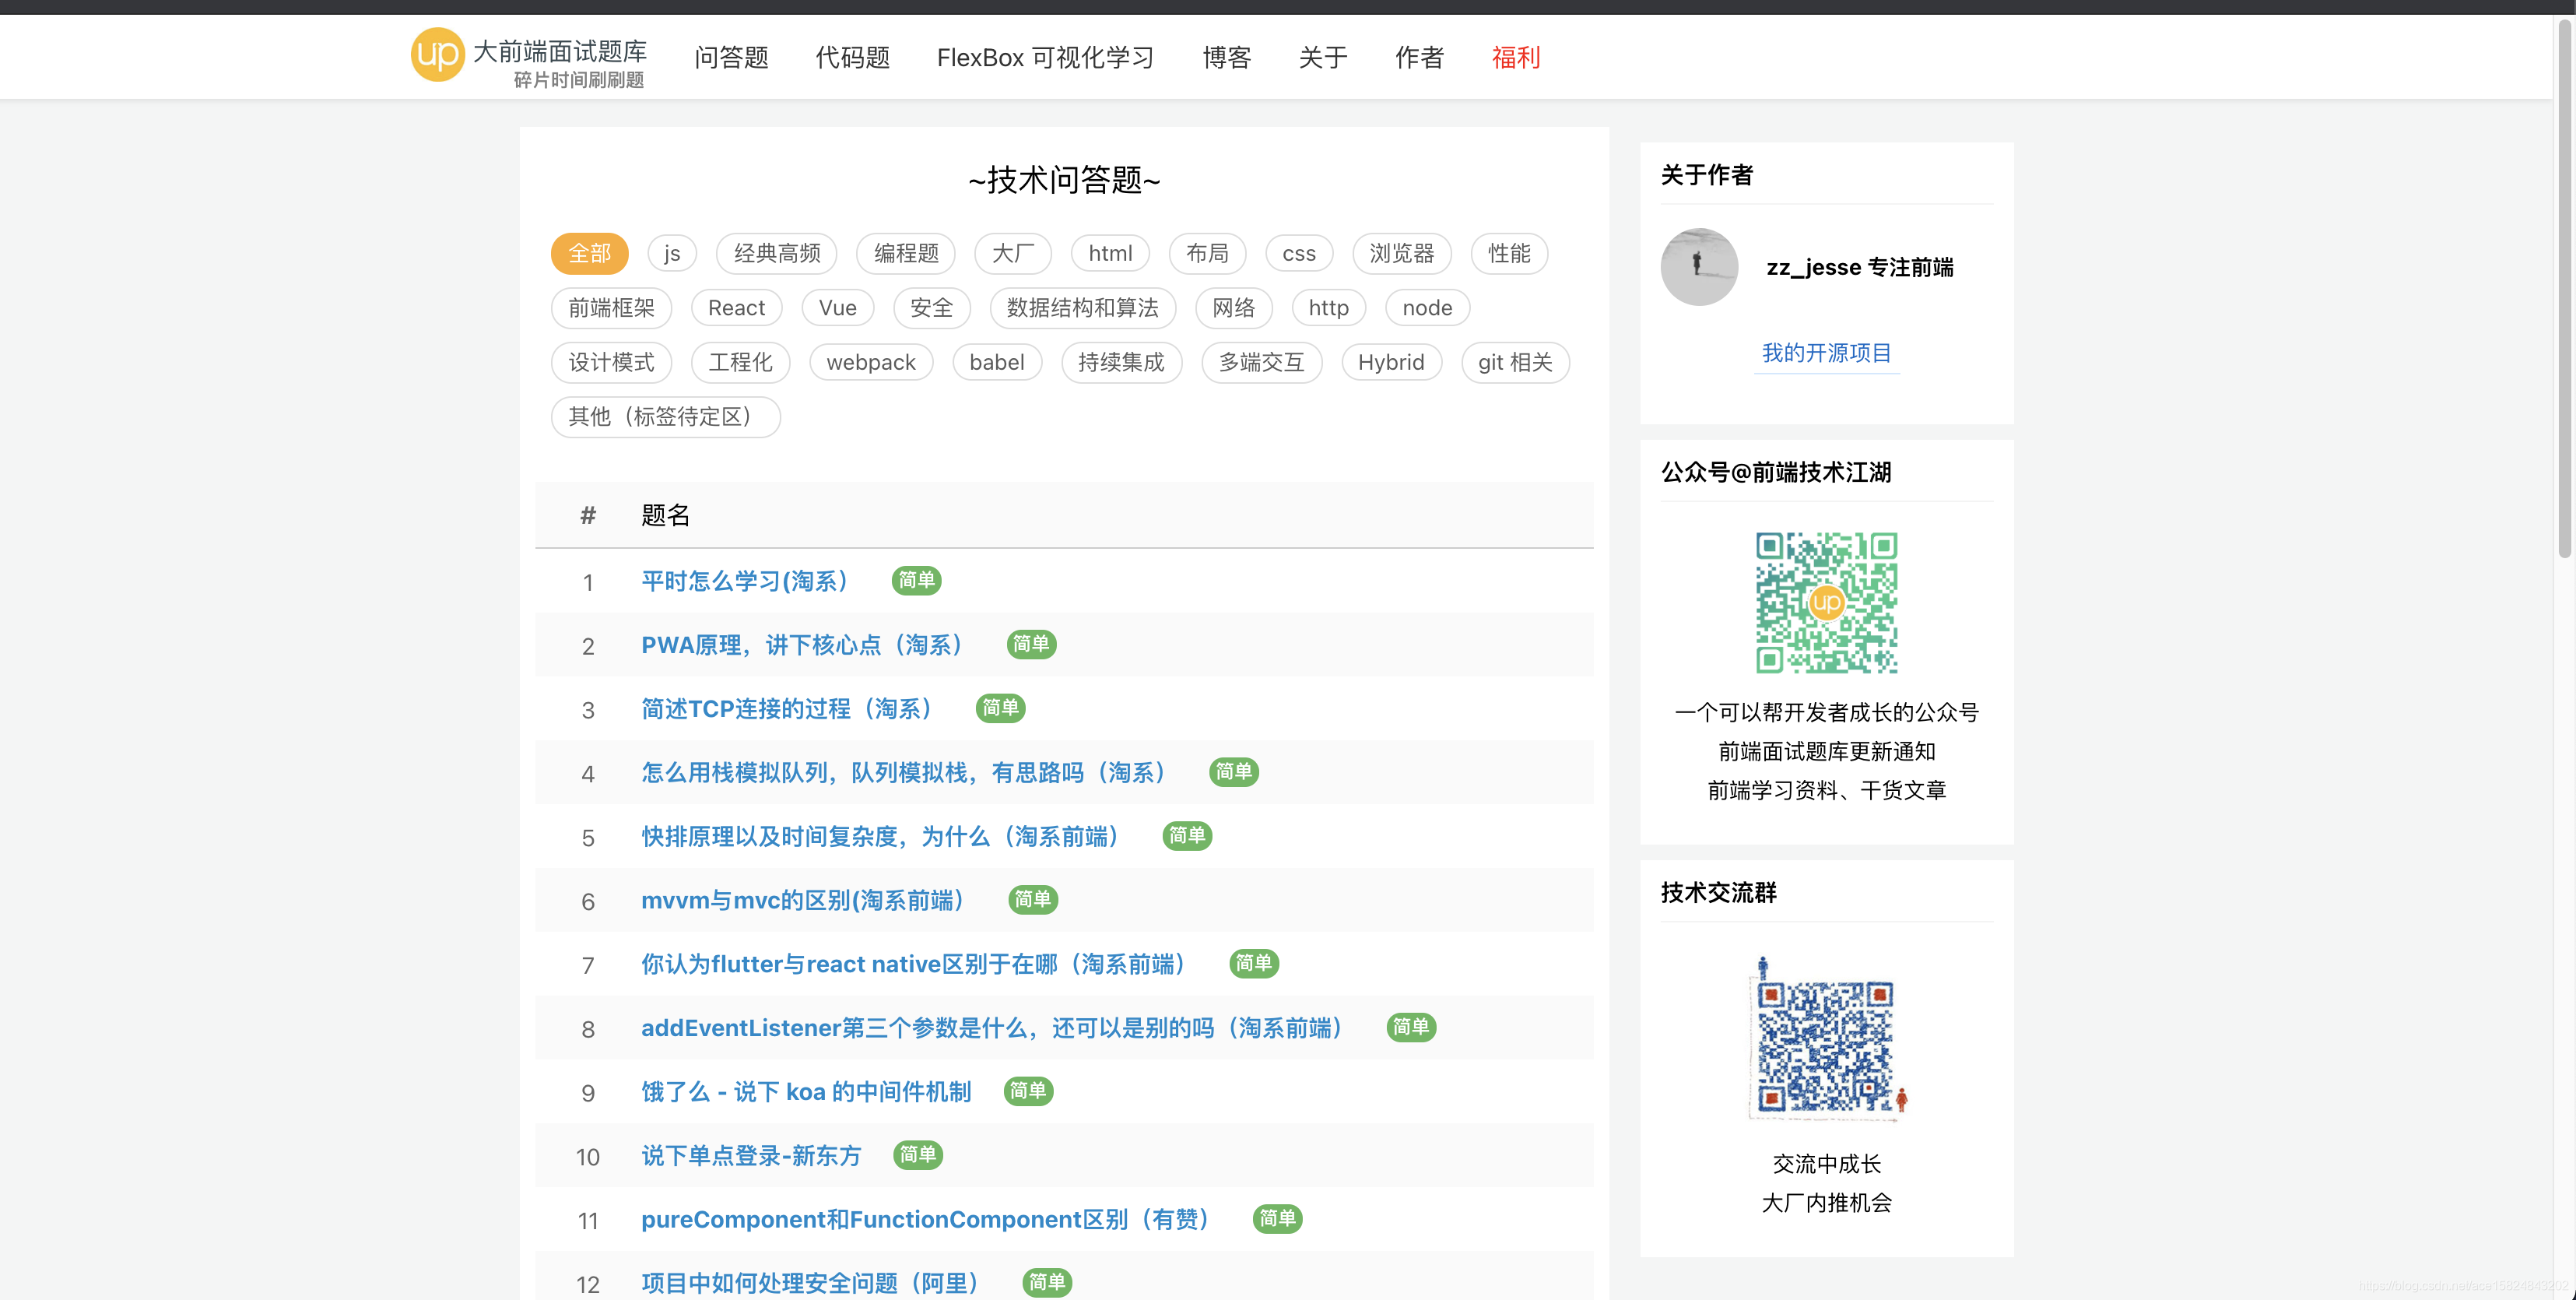Open question 说下单点登录-新东方
This screenshot has width=2576, height=1300.
point(751,1156)
